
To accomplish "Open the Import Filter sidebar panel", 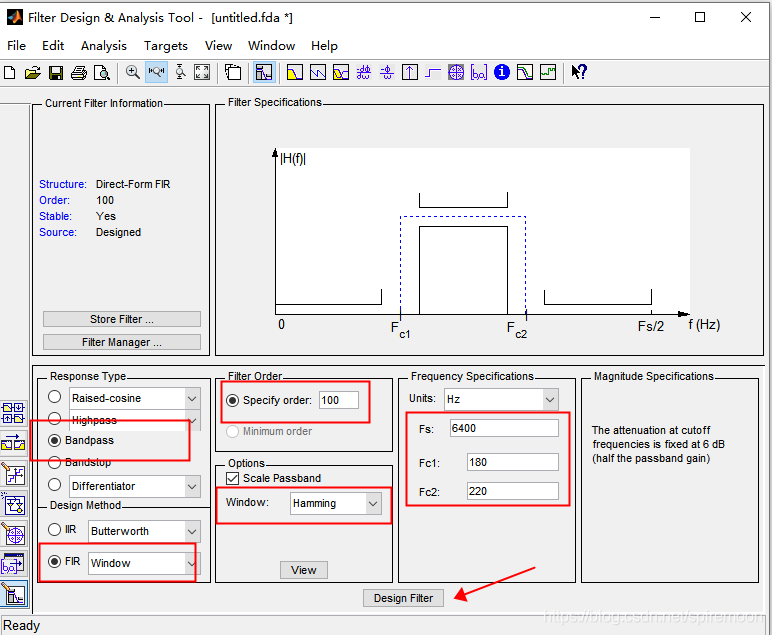I will pyautogui.click(x=14, y=565).
